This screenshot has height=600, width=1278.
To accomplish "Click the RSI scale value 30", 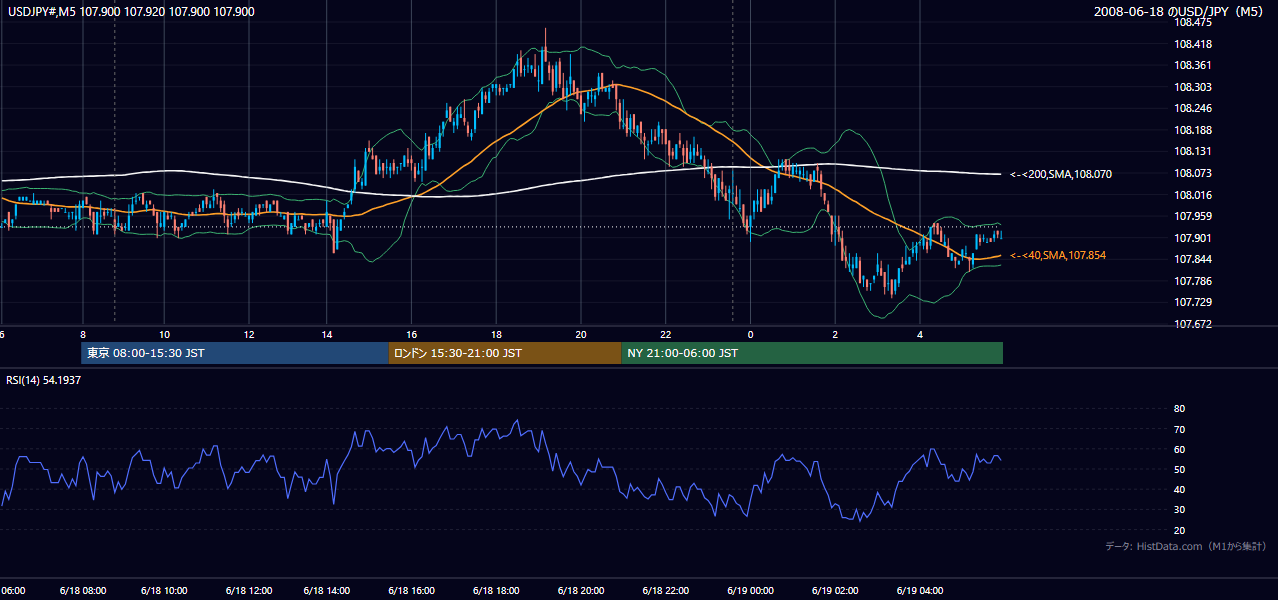I will (1179, 510).
